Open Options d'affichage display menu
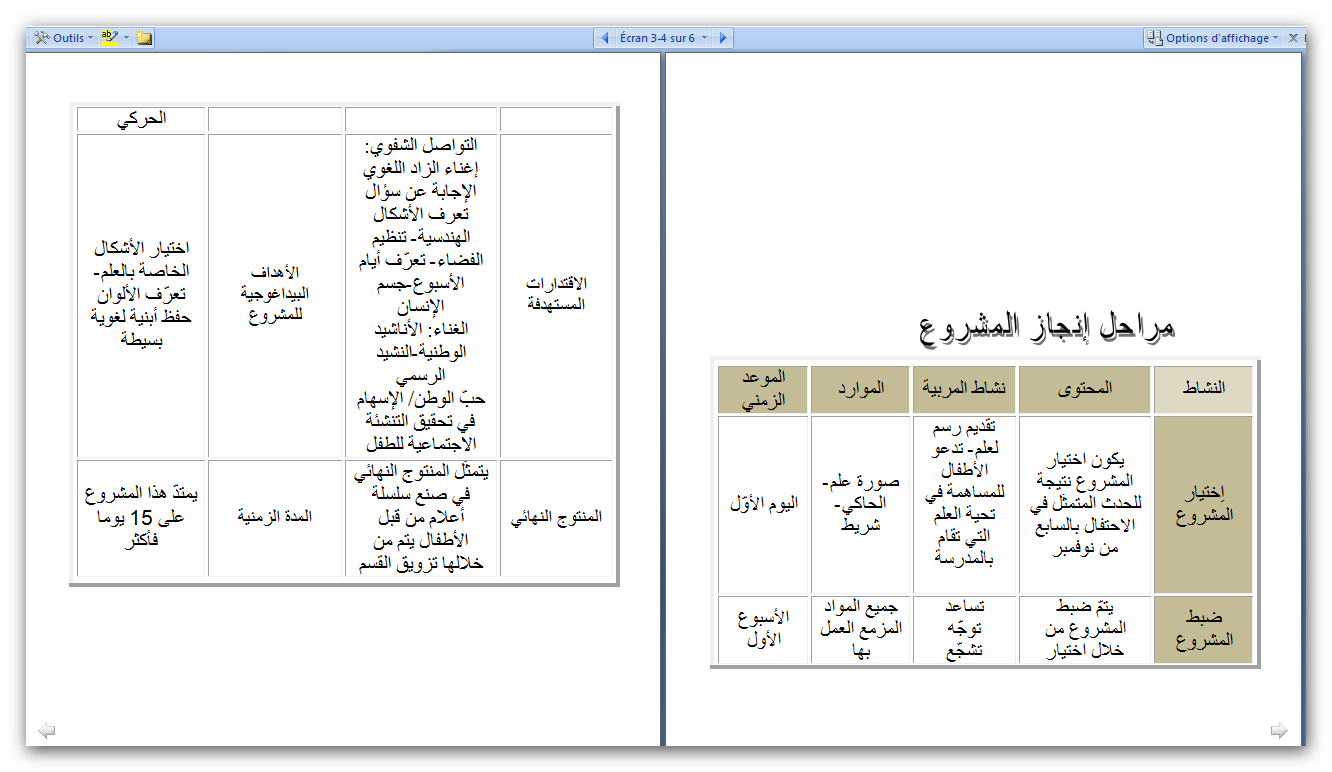The image size is (1332, 772). 1214,38
